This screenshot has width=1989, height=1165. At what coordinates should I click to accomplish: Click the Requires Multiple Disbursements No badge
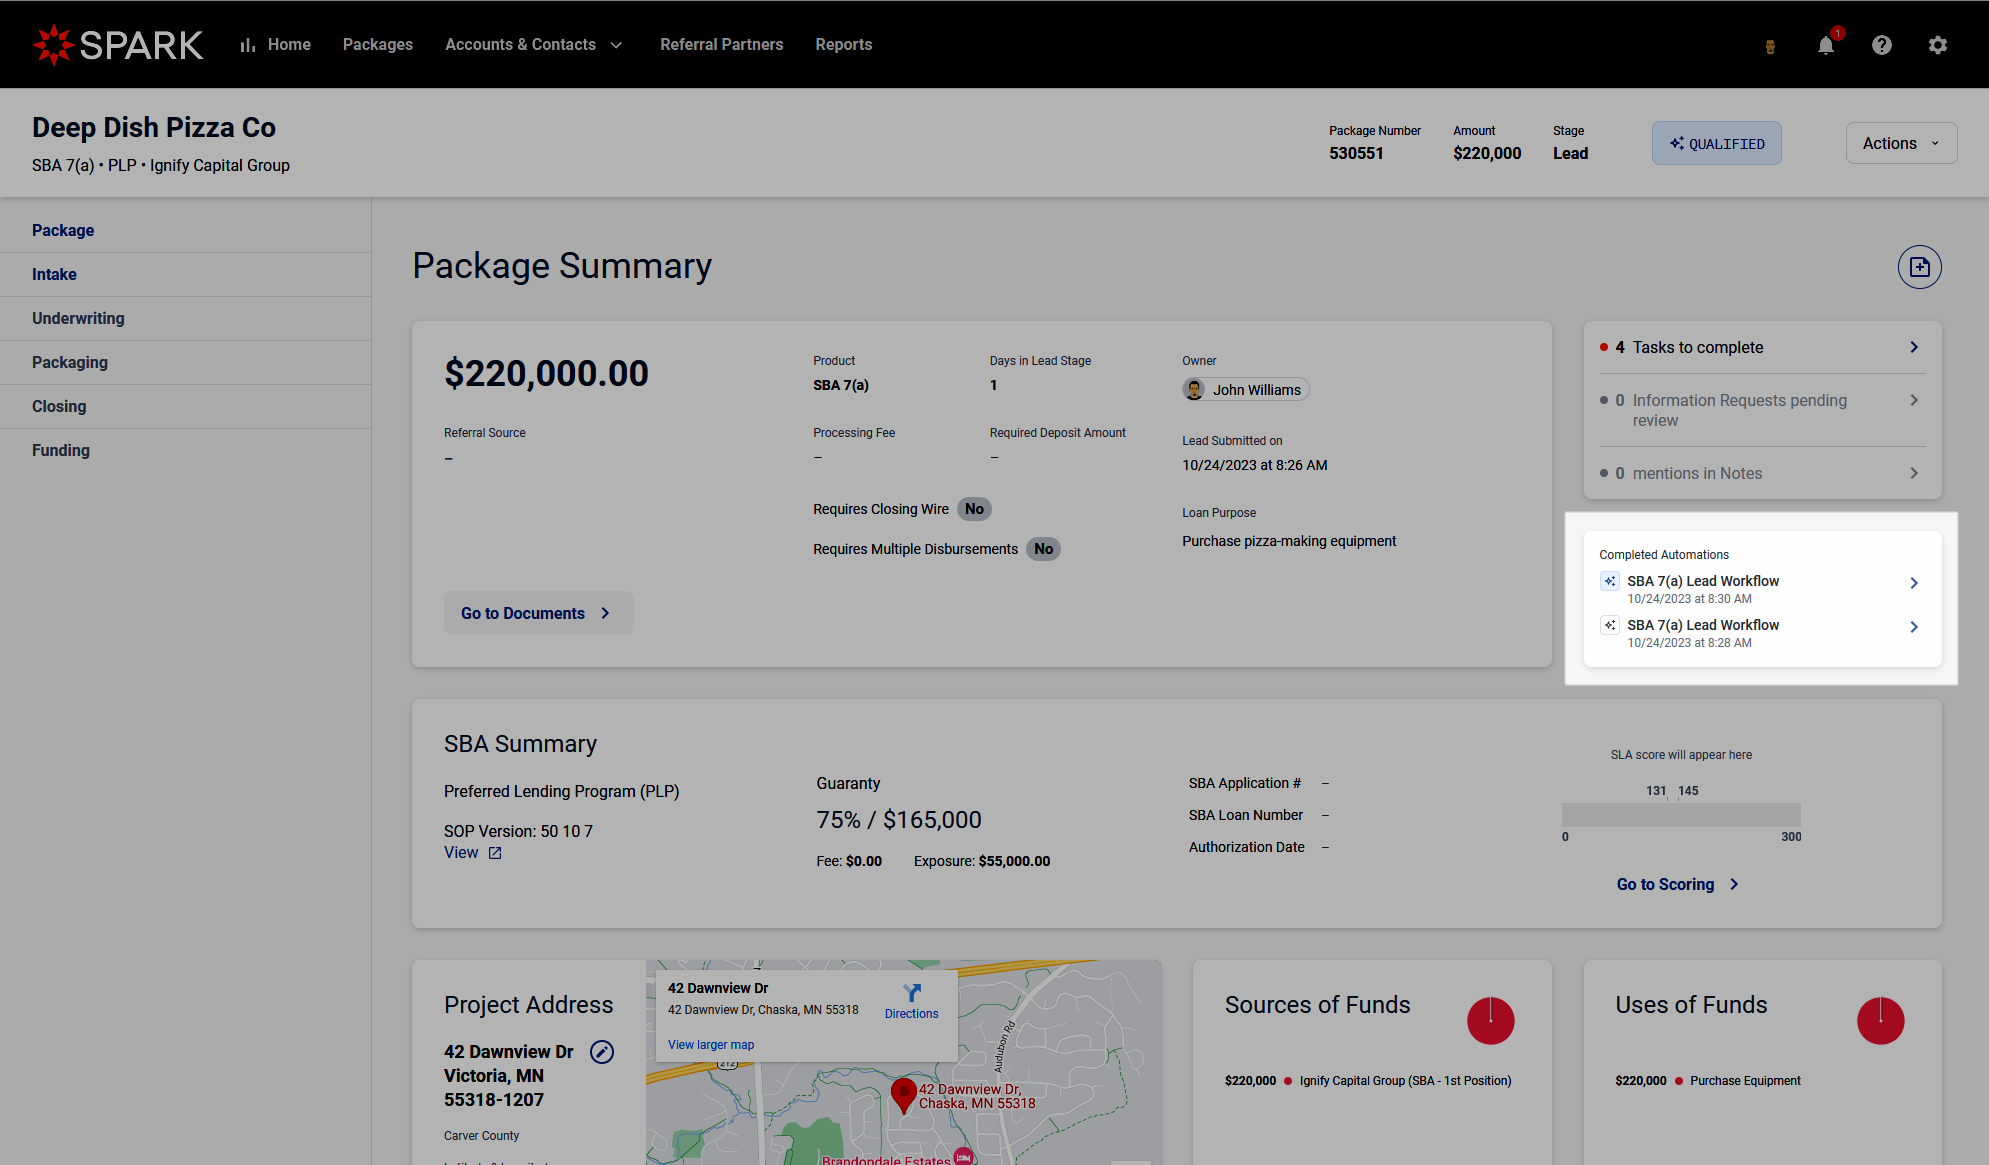(1043, 549)
